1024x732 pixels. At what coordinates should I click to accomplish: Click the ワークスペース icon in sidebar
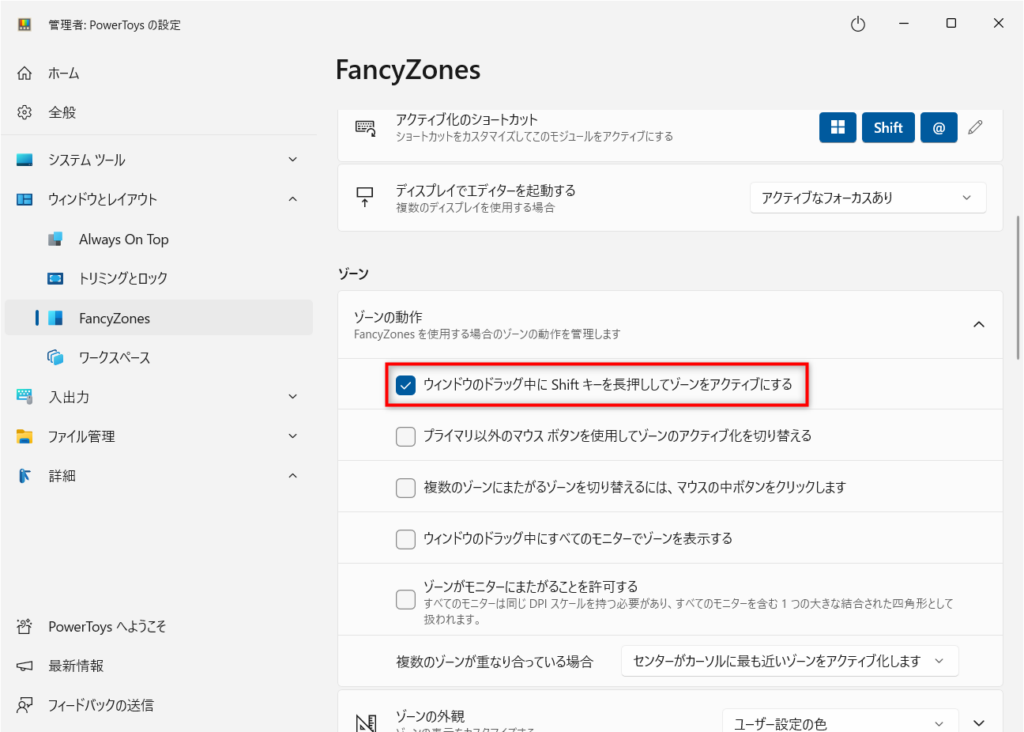[56, 357]
